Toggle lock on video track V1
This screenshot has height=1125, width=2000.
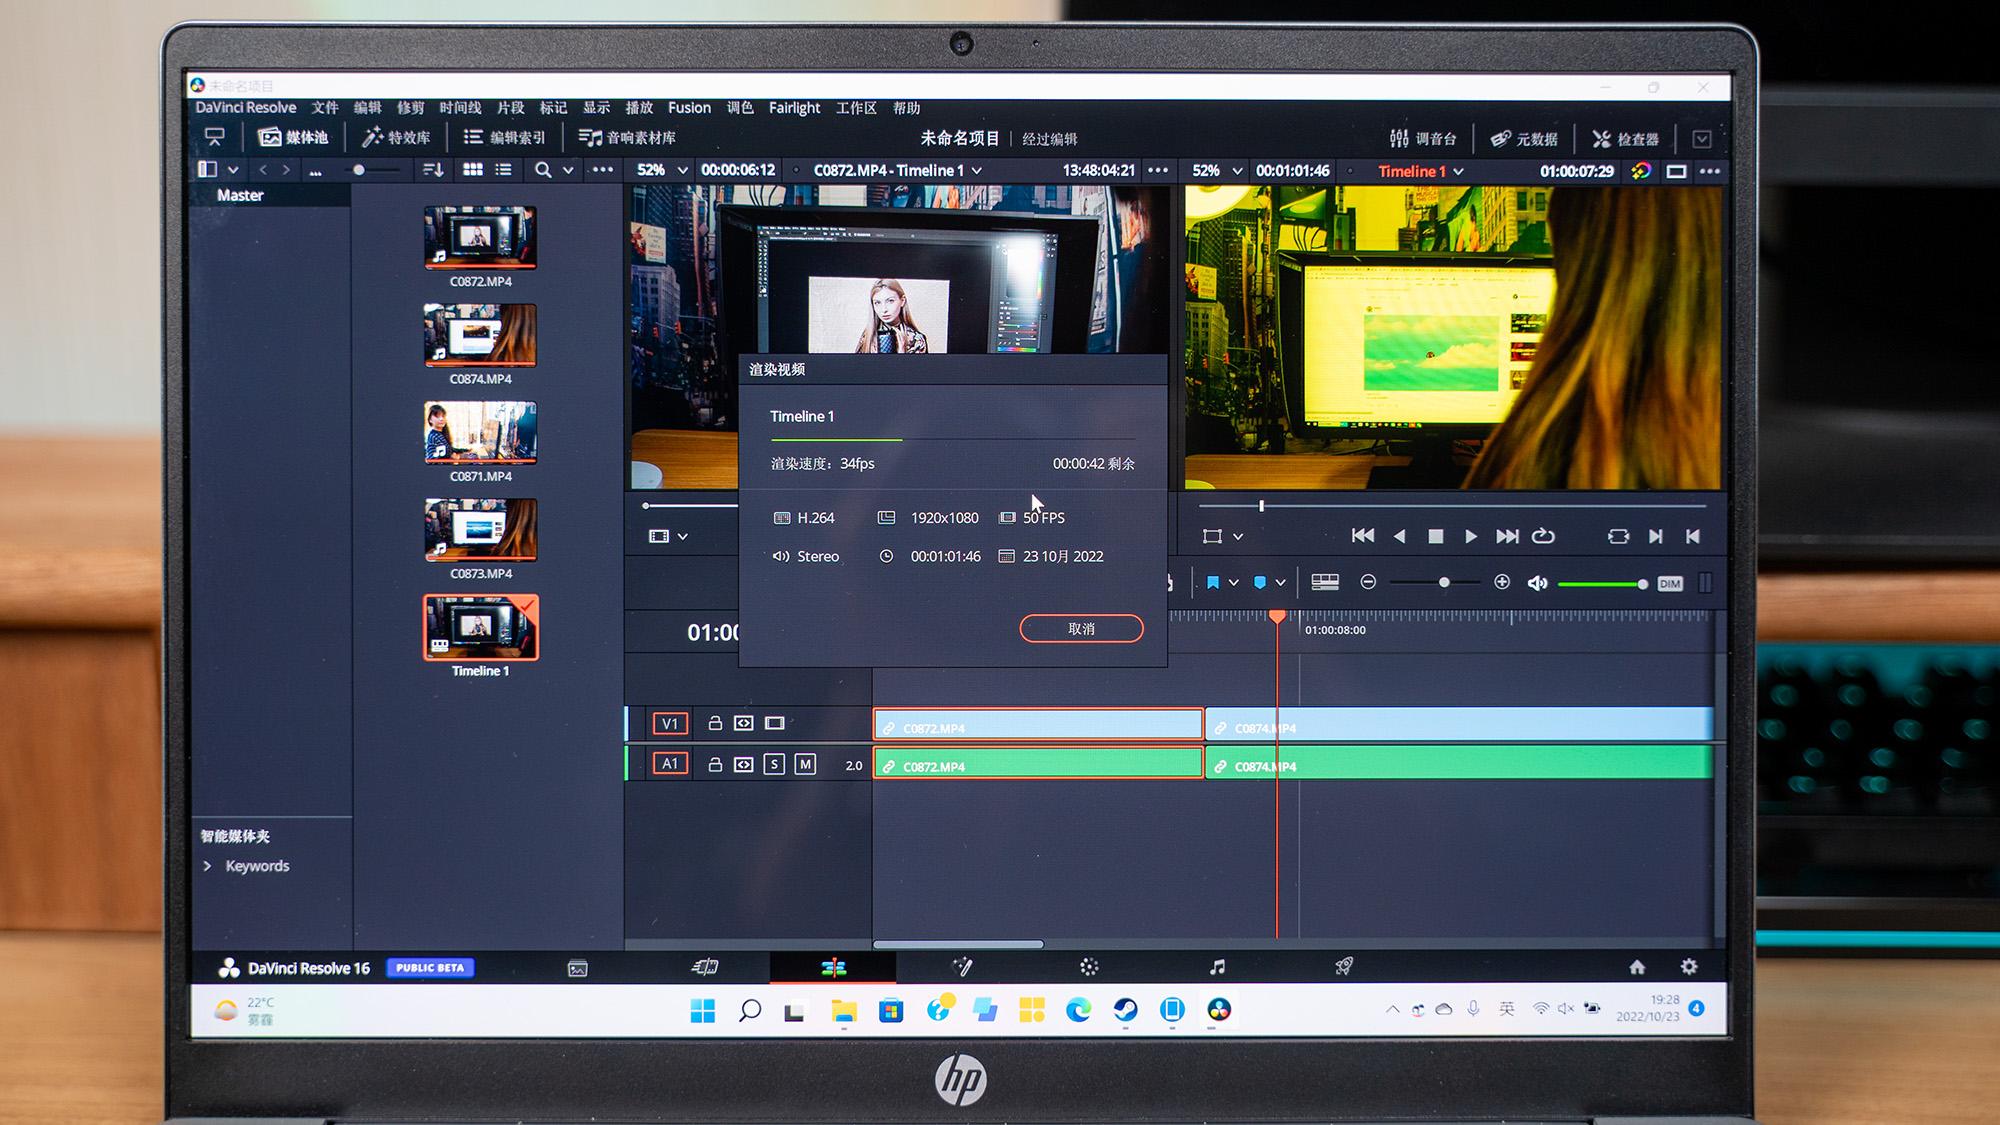(715, 723)
